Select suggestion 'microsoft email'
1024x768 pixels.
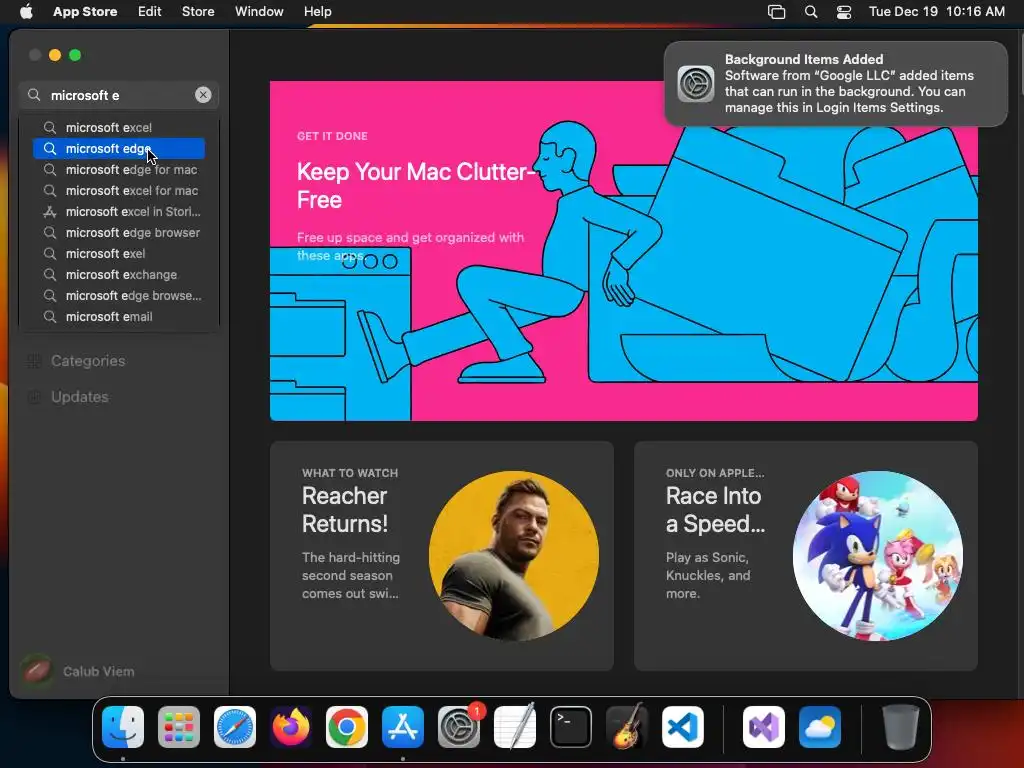click(x=119, y=317)
